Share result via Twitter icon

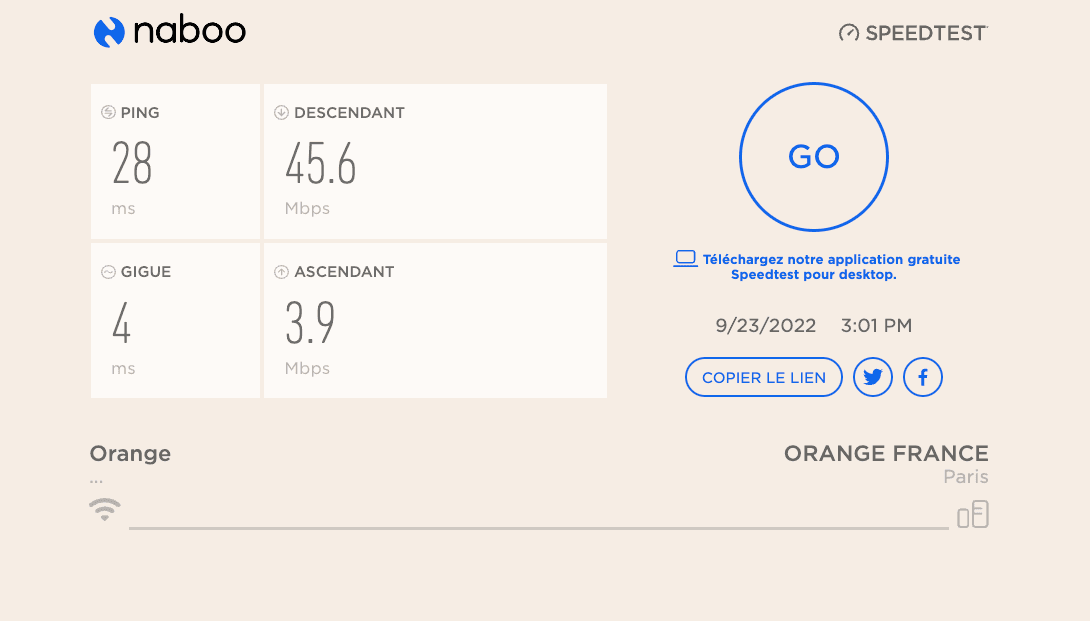(x=872, y=377)
